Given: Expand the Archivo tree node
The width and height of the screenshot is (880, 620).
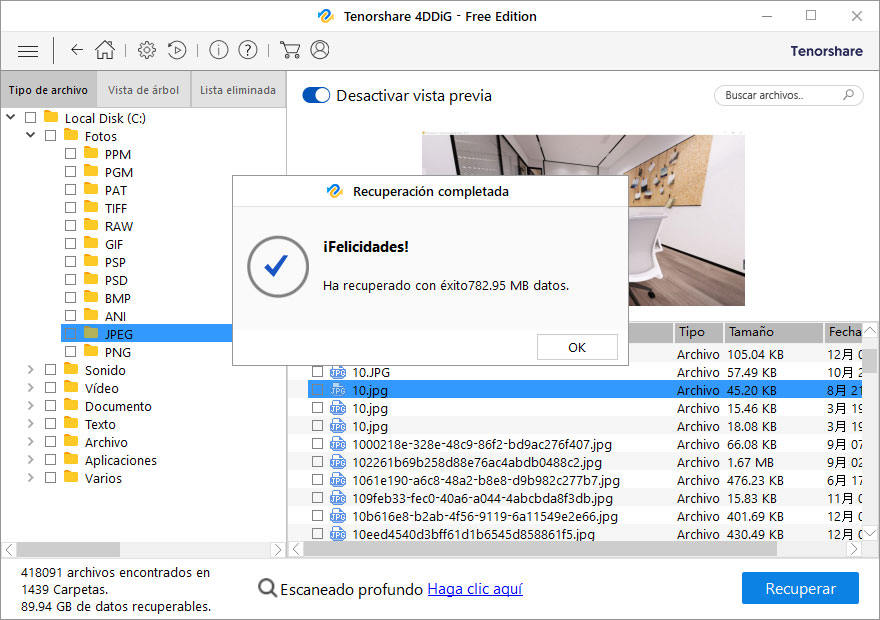Looking at the screenshot, I should pyautogui.click(x=31, y=442).
